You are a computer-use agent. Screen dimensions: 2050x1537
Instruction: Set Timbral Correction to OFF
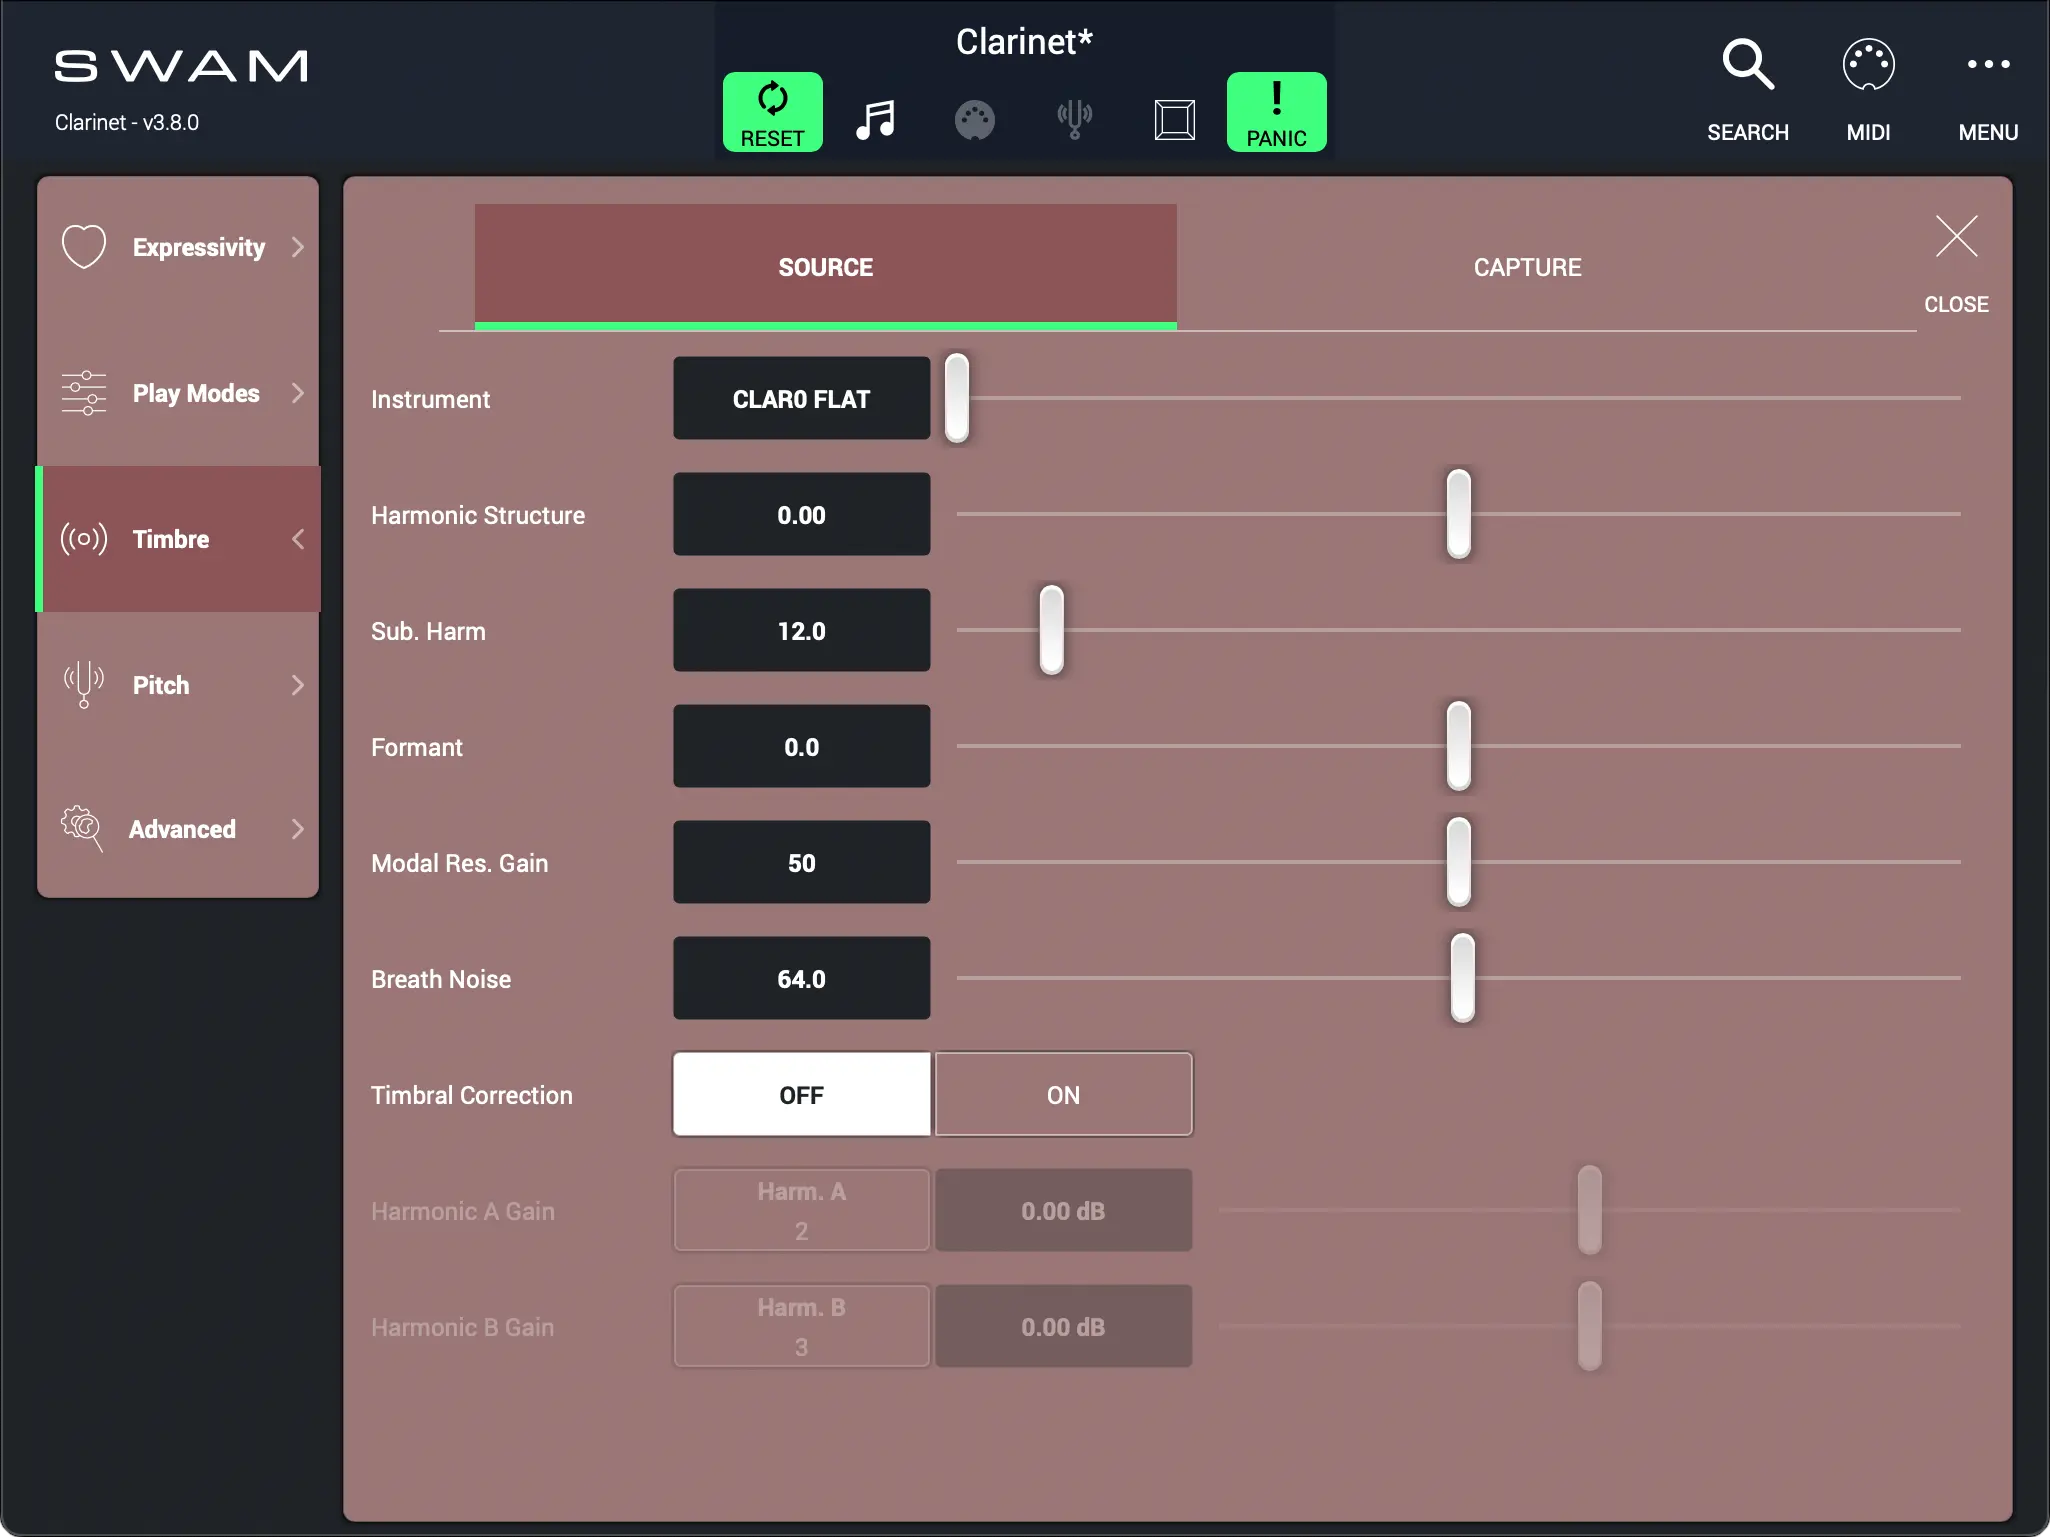click(x=801, y=1094)
